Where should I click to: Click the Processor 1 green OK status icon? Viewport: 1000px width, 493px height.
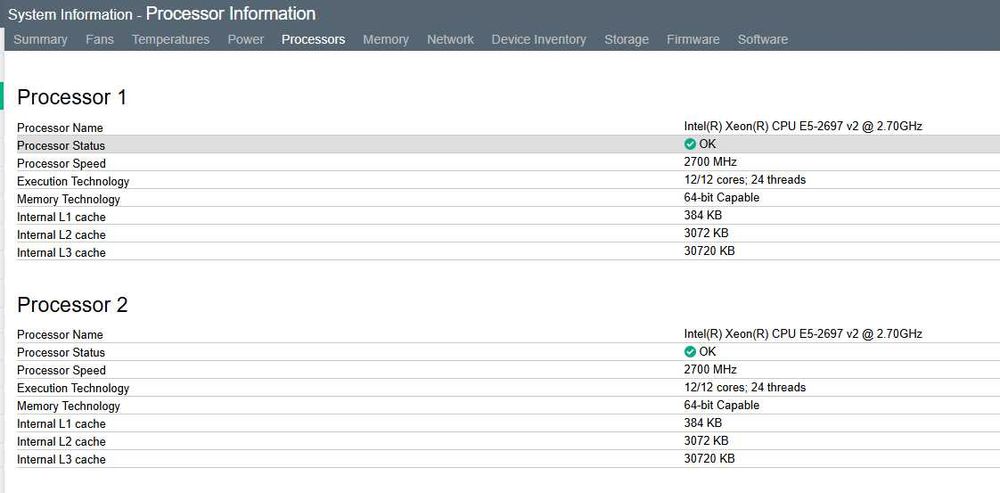[x=690, y=144]
